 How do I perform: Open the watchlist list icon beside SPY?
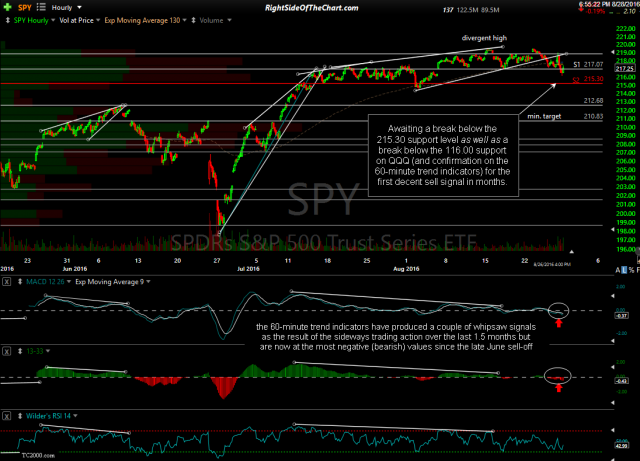[x=41, y=7]
